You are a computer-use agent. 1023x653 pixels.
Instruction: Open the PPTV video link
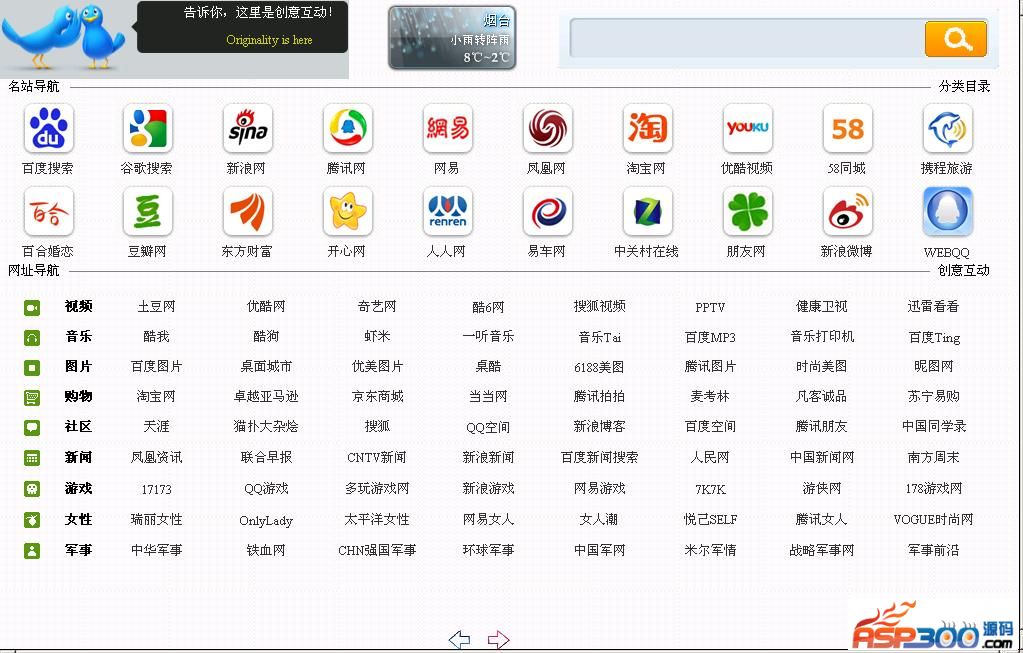(710, 307)
